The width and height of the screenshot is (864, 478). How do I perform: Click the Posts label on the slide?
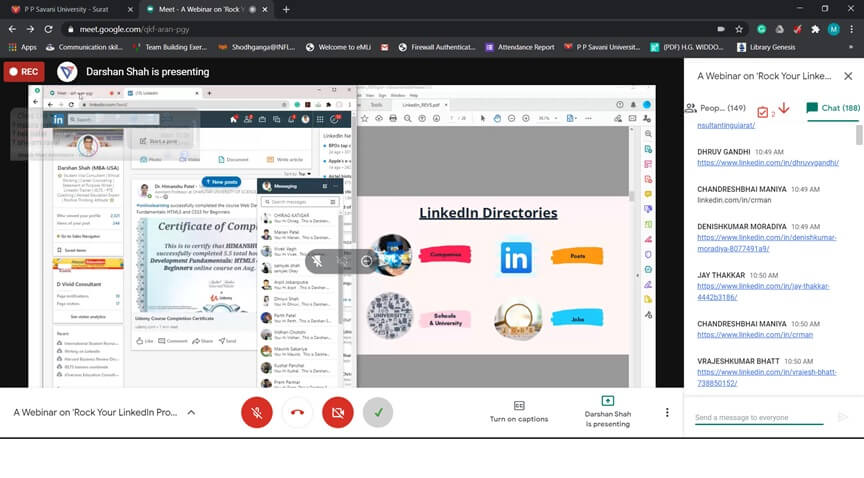[x=577, y=256]
